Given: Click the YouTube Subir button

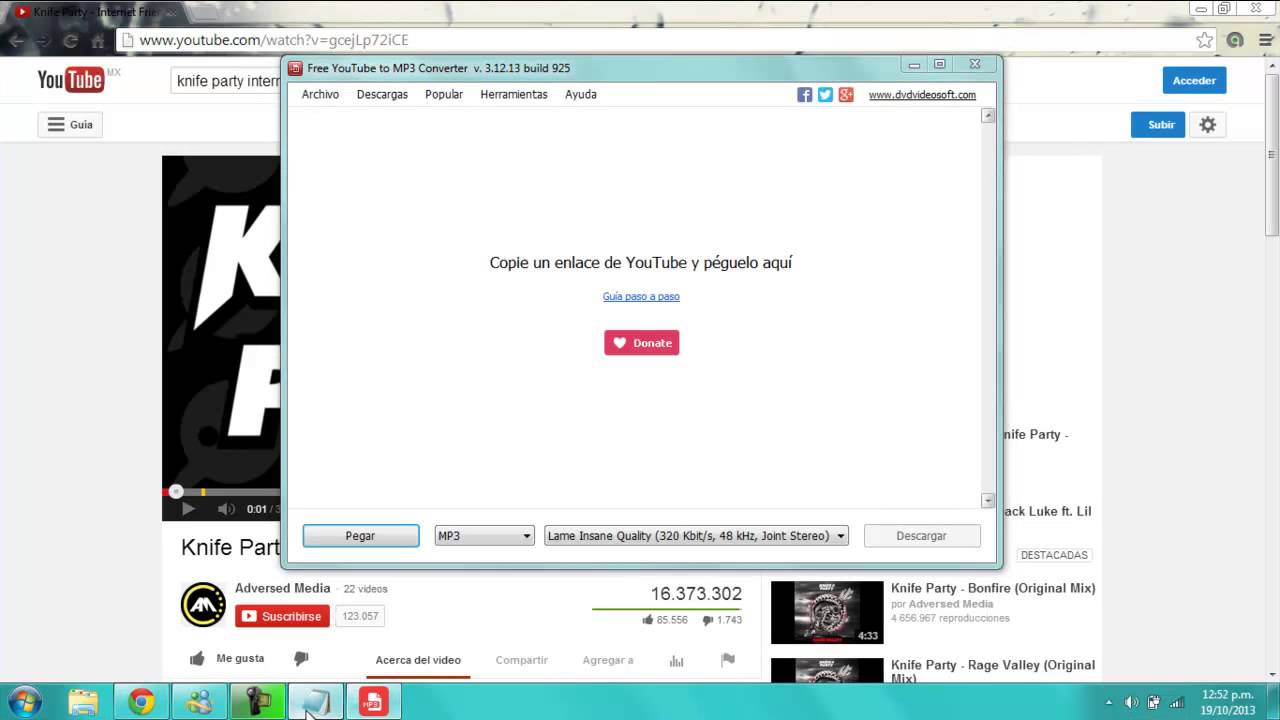Looking at the screenshot, I should click(1158, 125).
